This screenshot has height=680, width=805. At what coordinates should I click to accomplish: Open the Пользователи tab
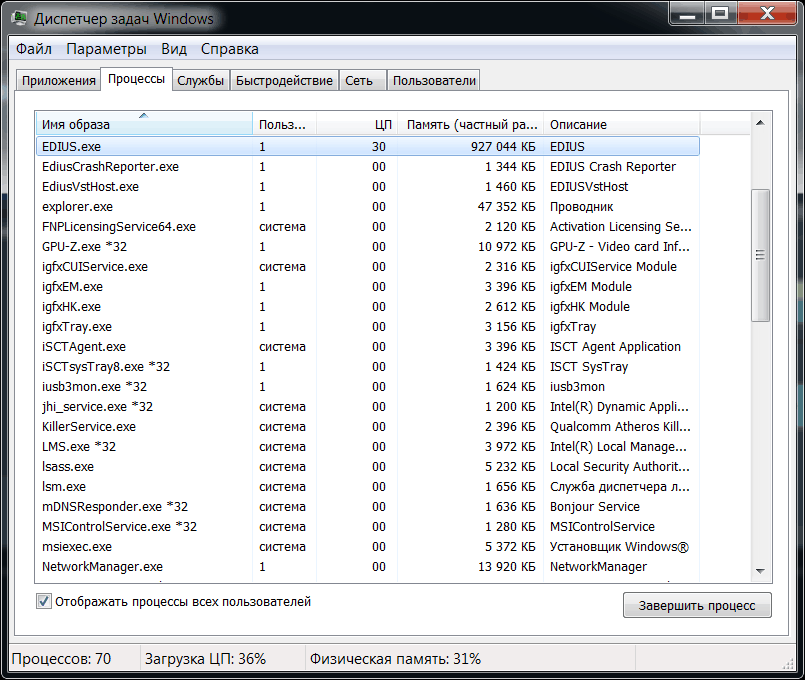click(x=434, y=81)
